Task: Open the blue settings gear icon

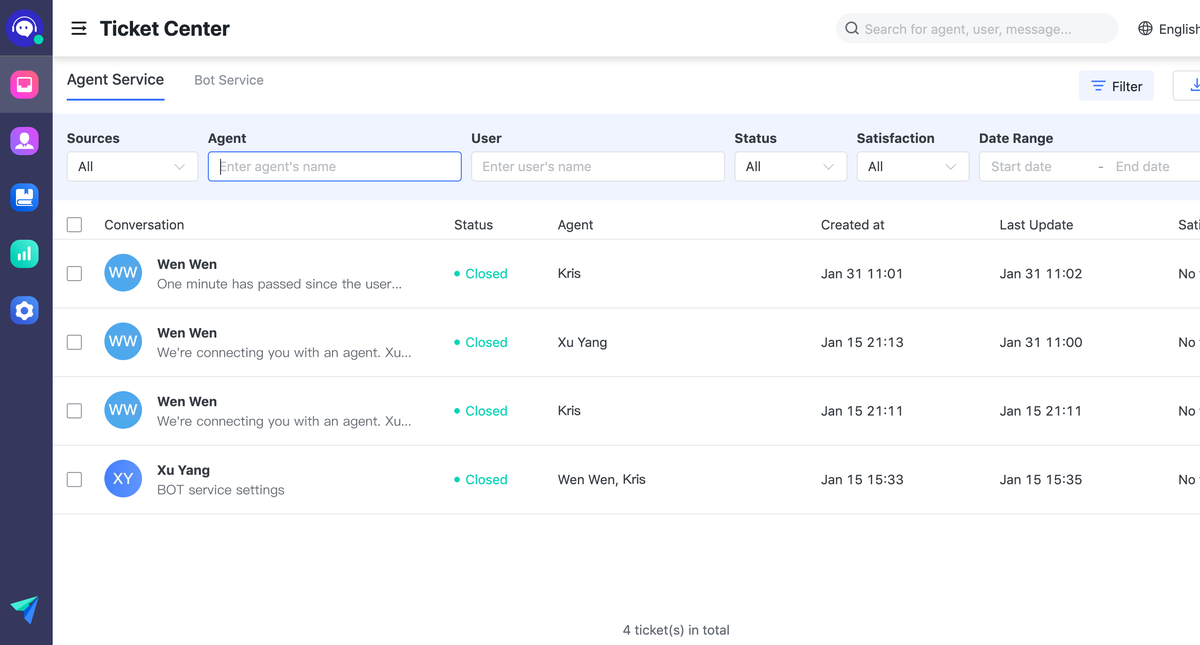Action: 25,311
